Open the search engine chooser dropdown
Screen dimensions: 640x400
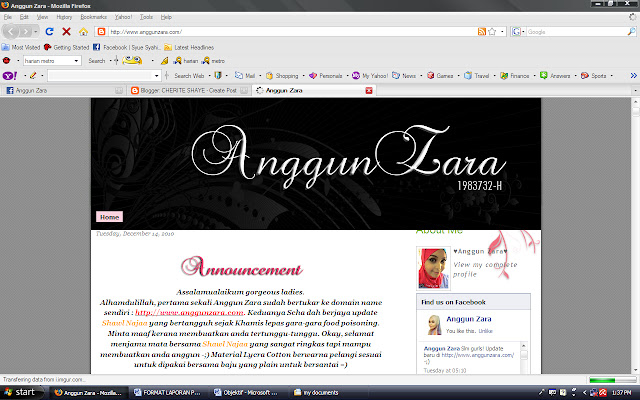[x=524, y=31]
